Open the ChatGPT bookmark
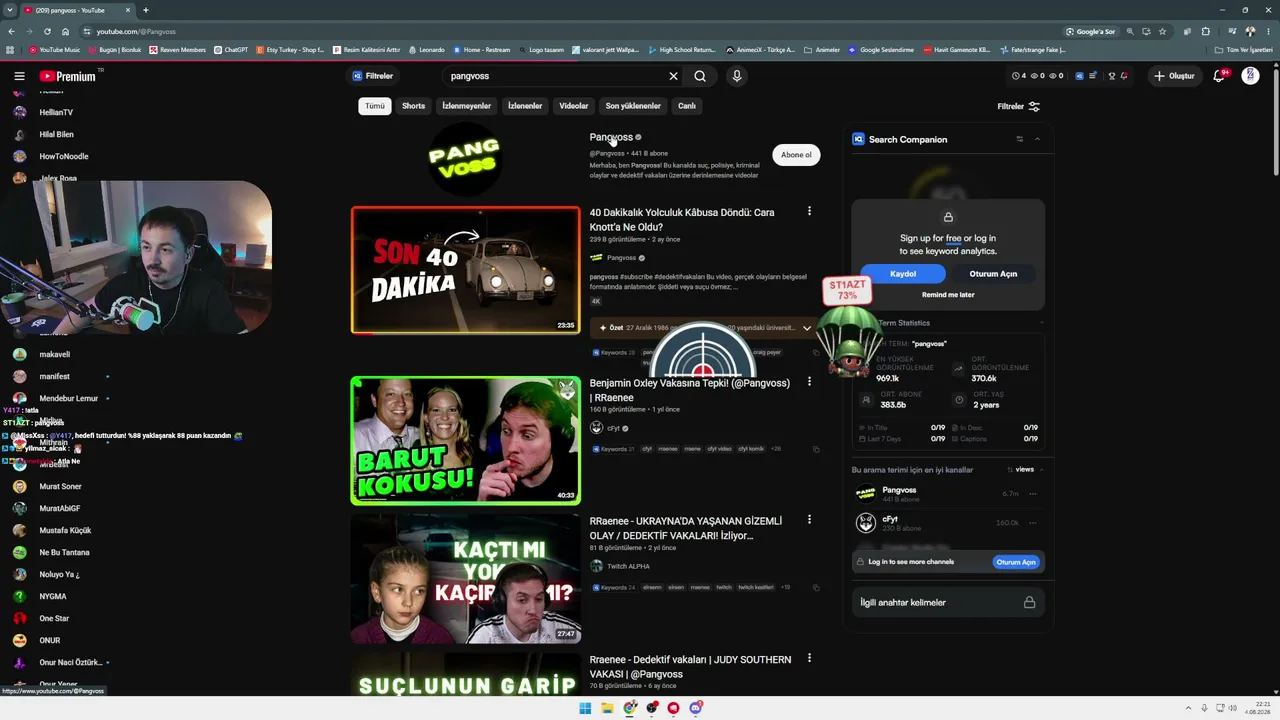1280x720 pixels. (231, 50)
